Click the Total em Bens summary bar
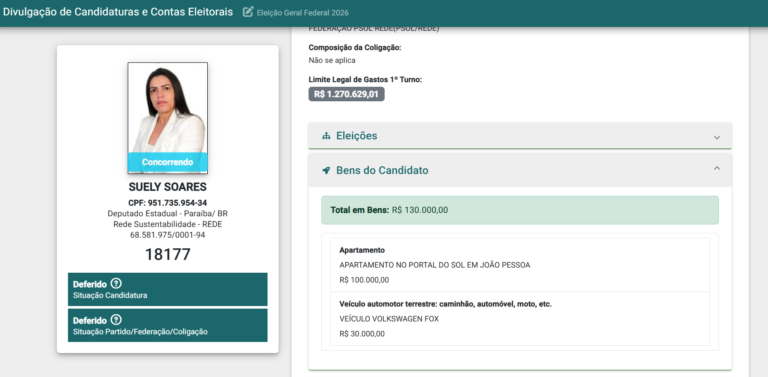 (520, 210)
